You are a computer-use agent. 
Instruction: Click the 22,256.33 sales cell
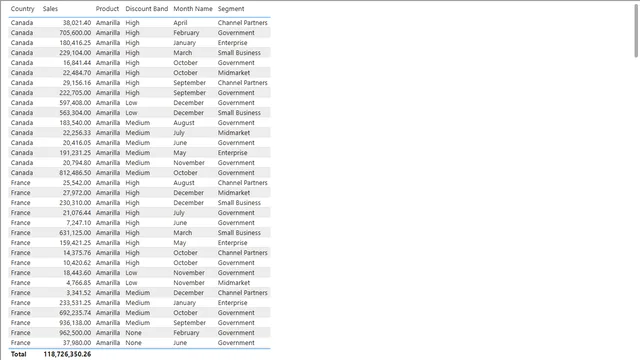pos(77,133)
